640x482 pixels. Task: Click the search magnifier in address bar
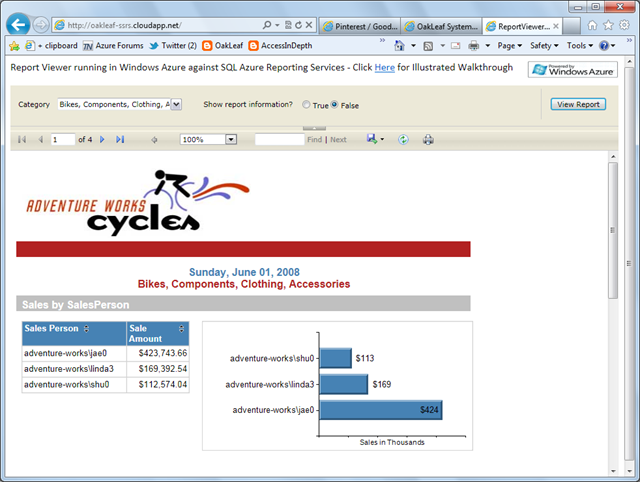point(267,25)
